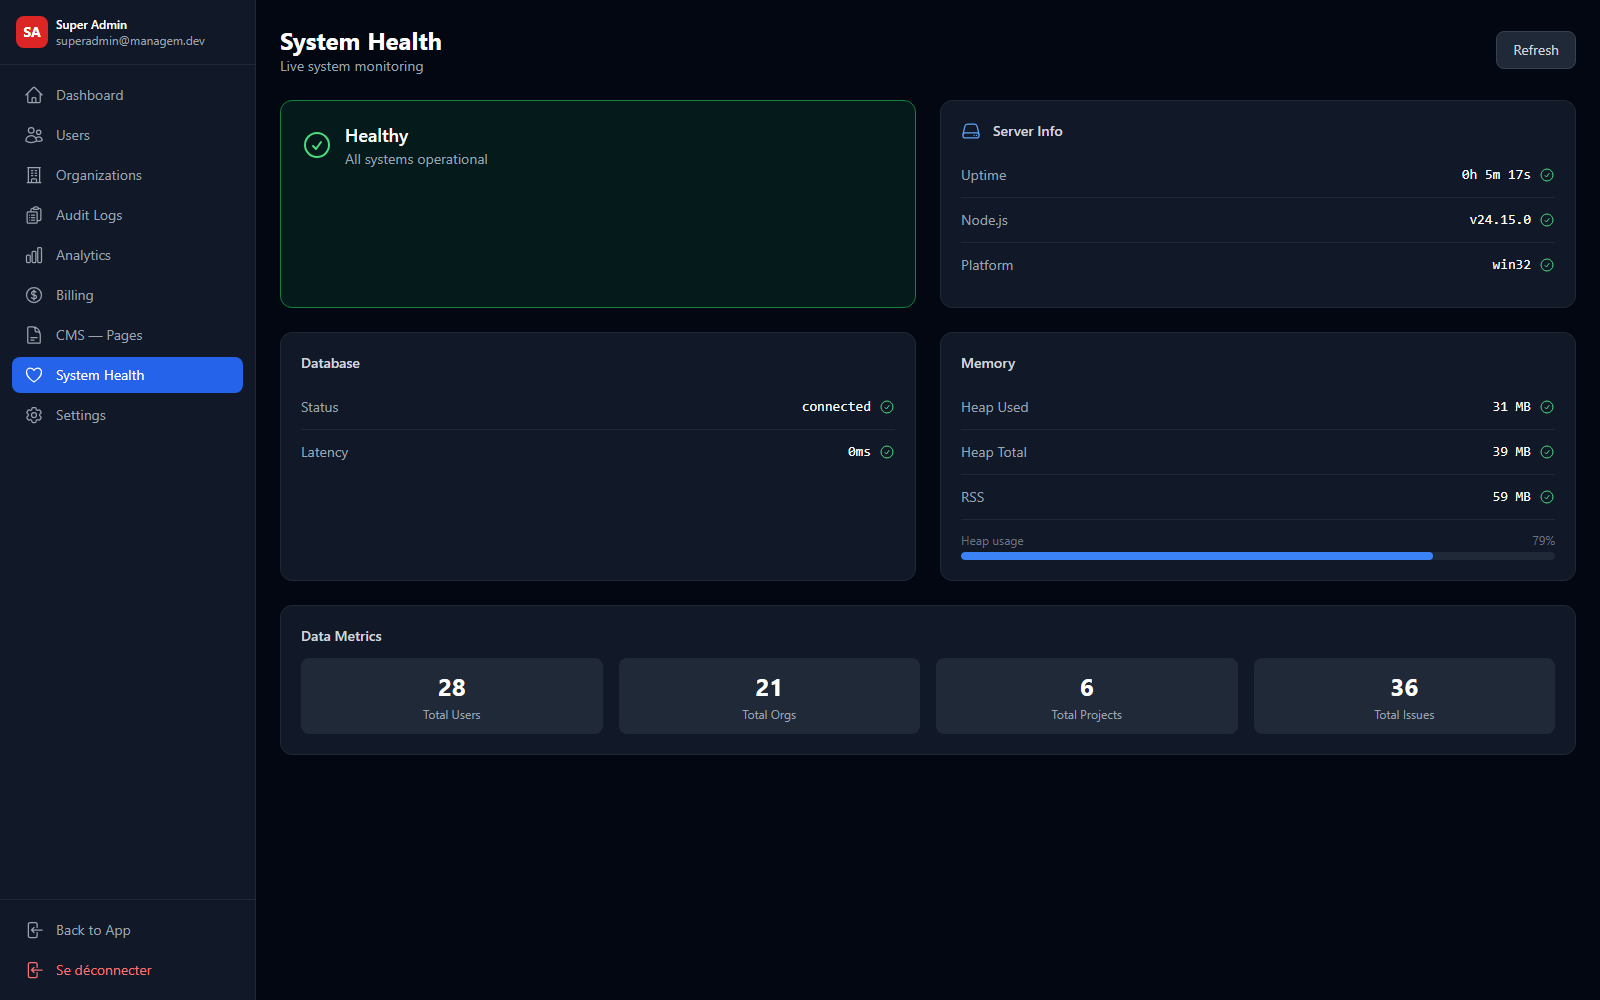Click the Heap usage progress bar
The height and width of the screenshot is (1000, 1600).
(x=1258, y=556)
